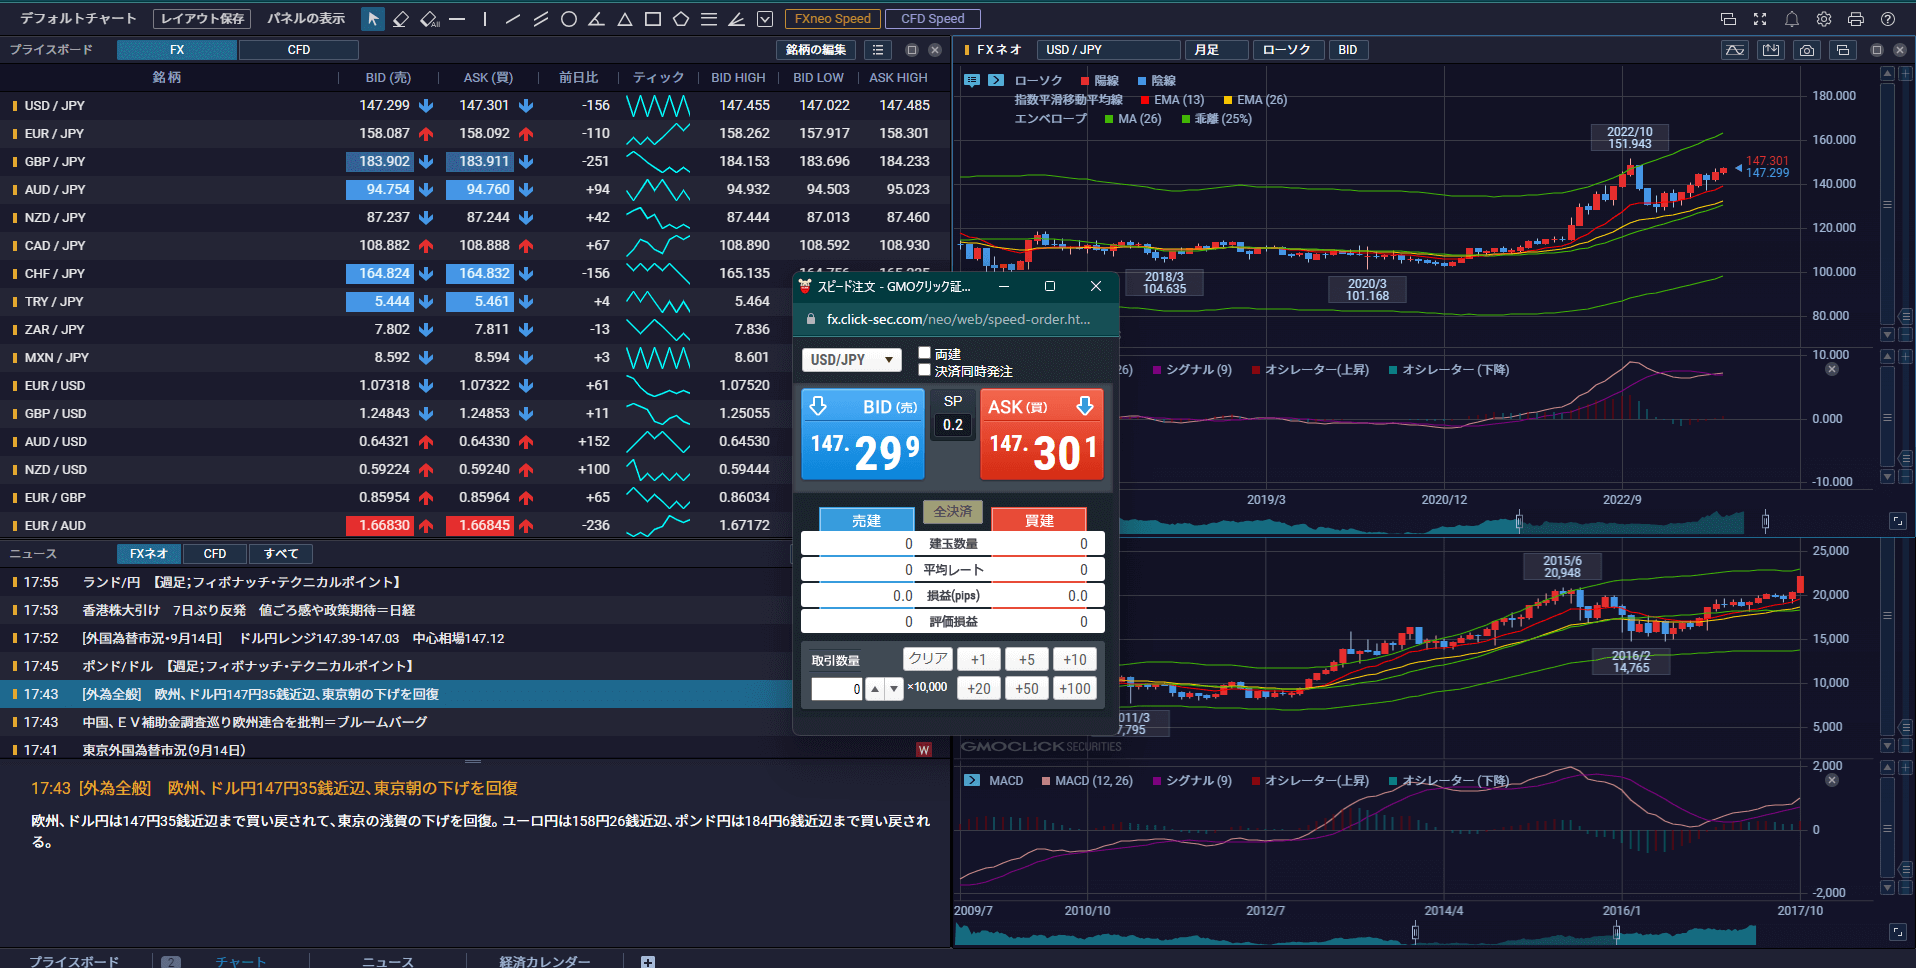This screenshot has height=968, width=1916.
Task: Click the trade quantity input field
Action: tap(836, 688)
